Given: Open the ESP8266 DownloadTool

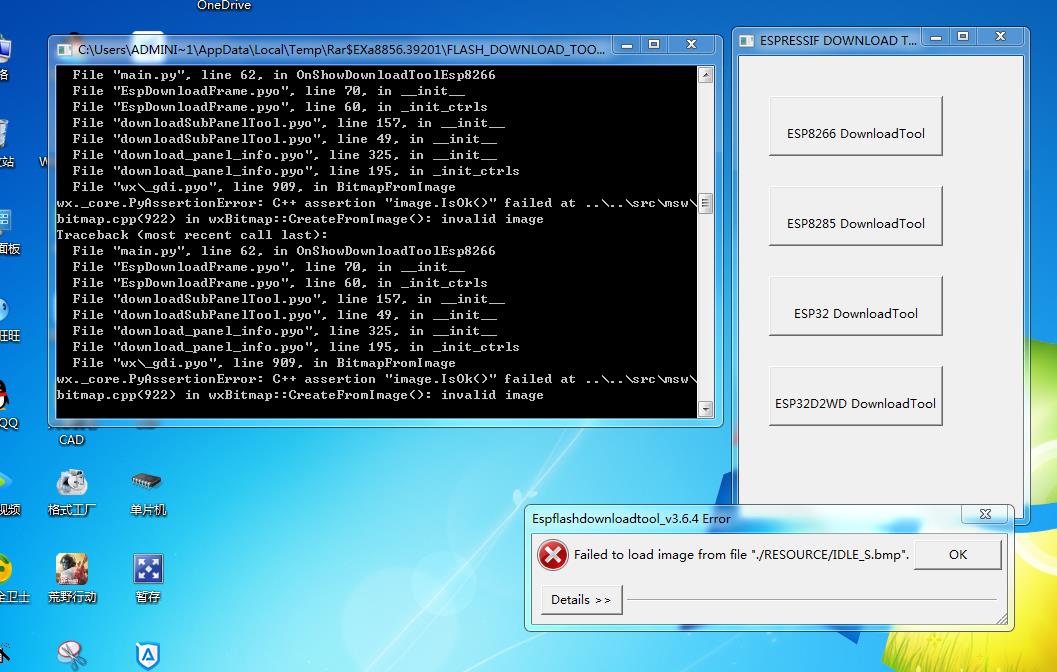Looking at the screenshot, I should 855,126.
